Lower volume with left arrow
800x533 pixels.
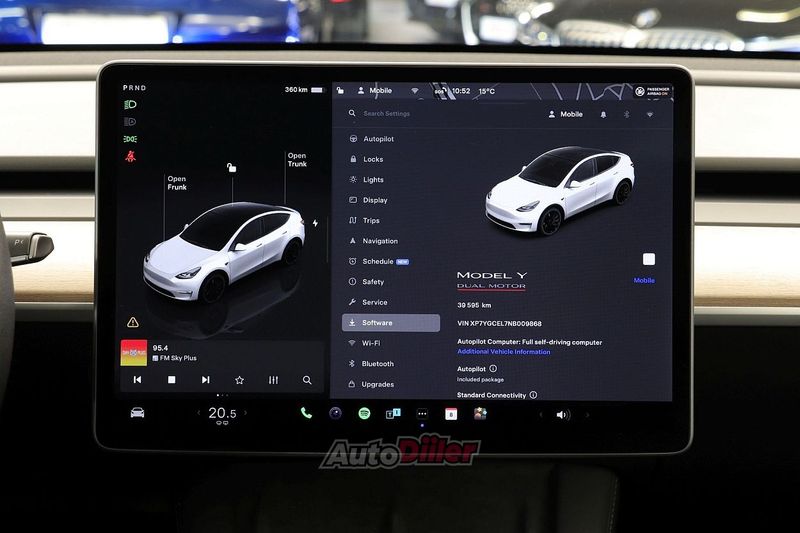(541, 415)
